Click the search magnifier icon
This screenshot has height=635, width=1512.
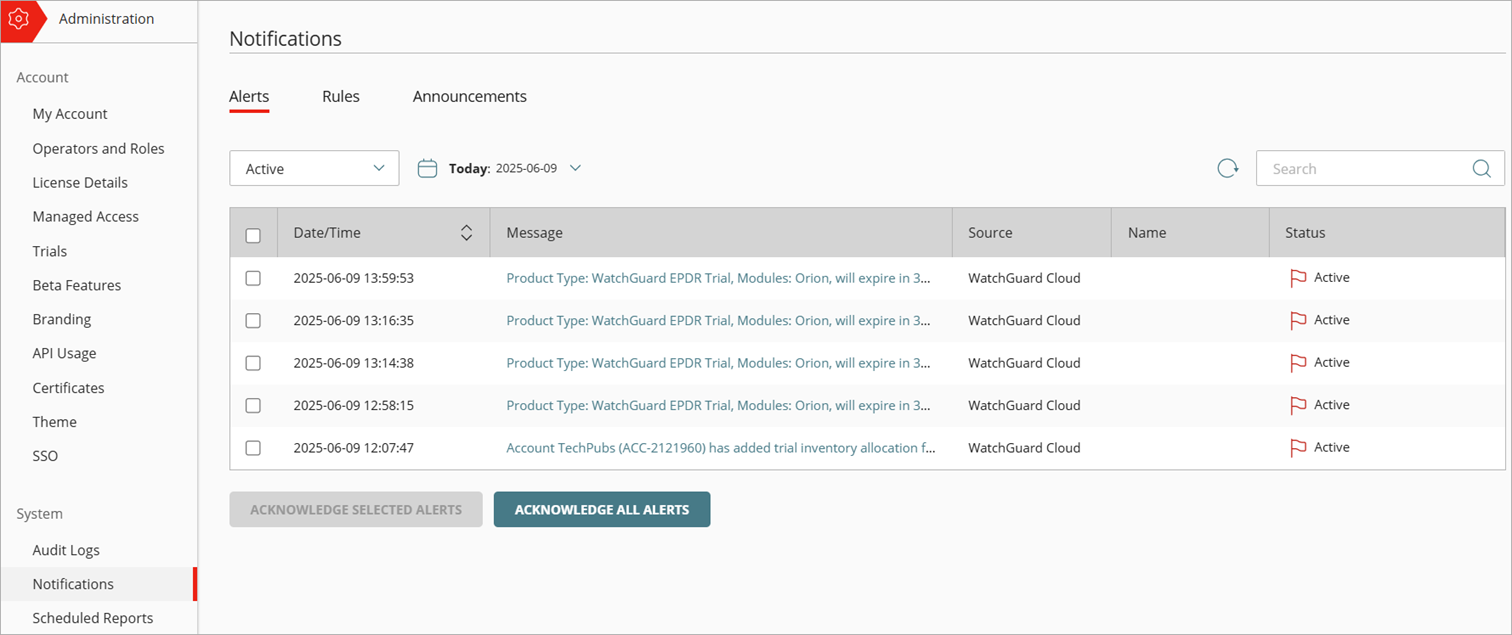click(x=1481, y=169)
